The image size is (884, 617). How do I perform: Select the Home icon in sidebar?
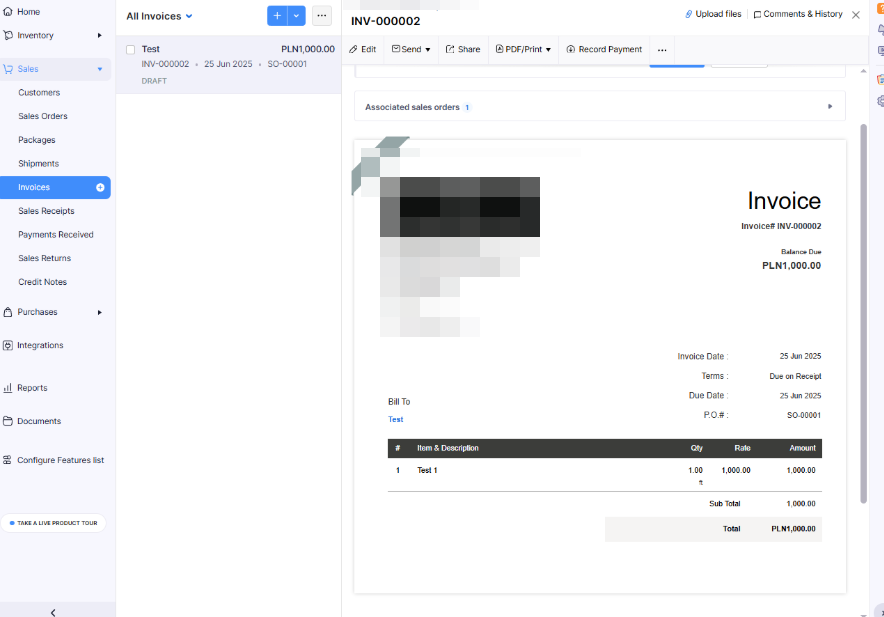pos(10,12)
